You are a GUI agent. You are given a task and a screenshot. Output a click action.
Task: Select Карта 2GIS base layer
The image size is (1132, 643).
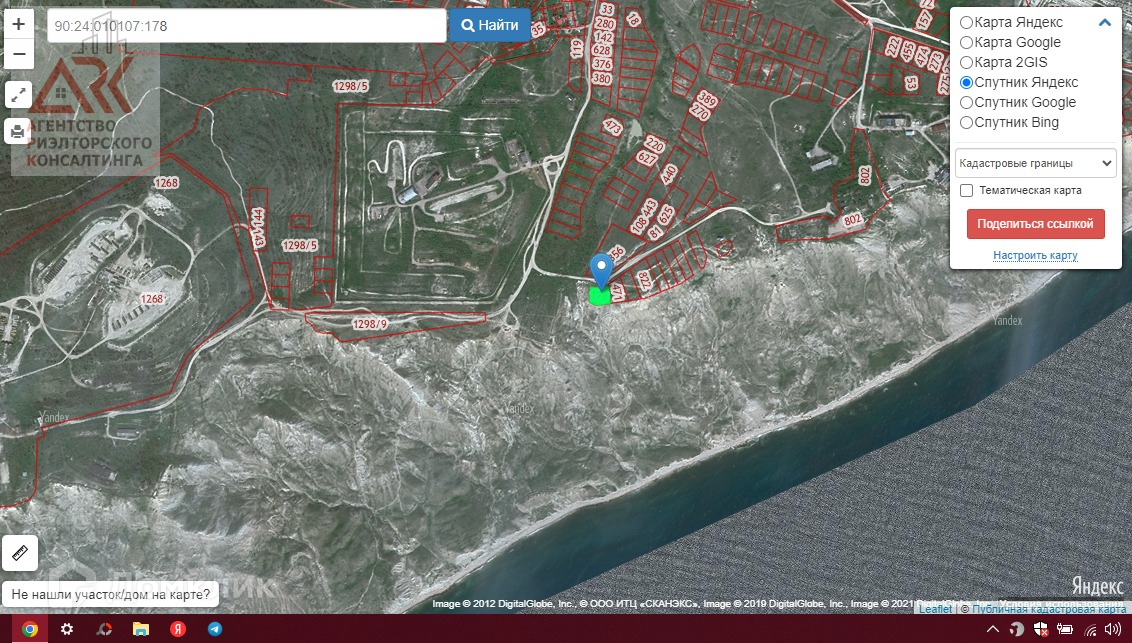(x=966, y=62)
